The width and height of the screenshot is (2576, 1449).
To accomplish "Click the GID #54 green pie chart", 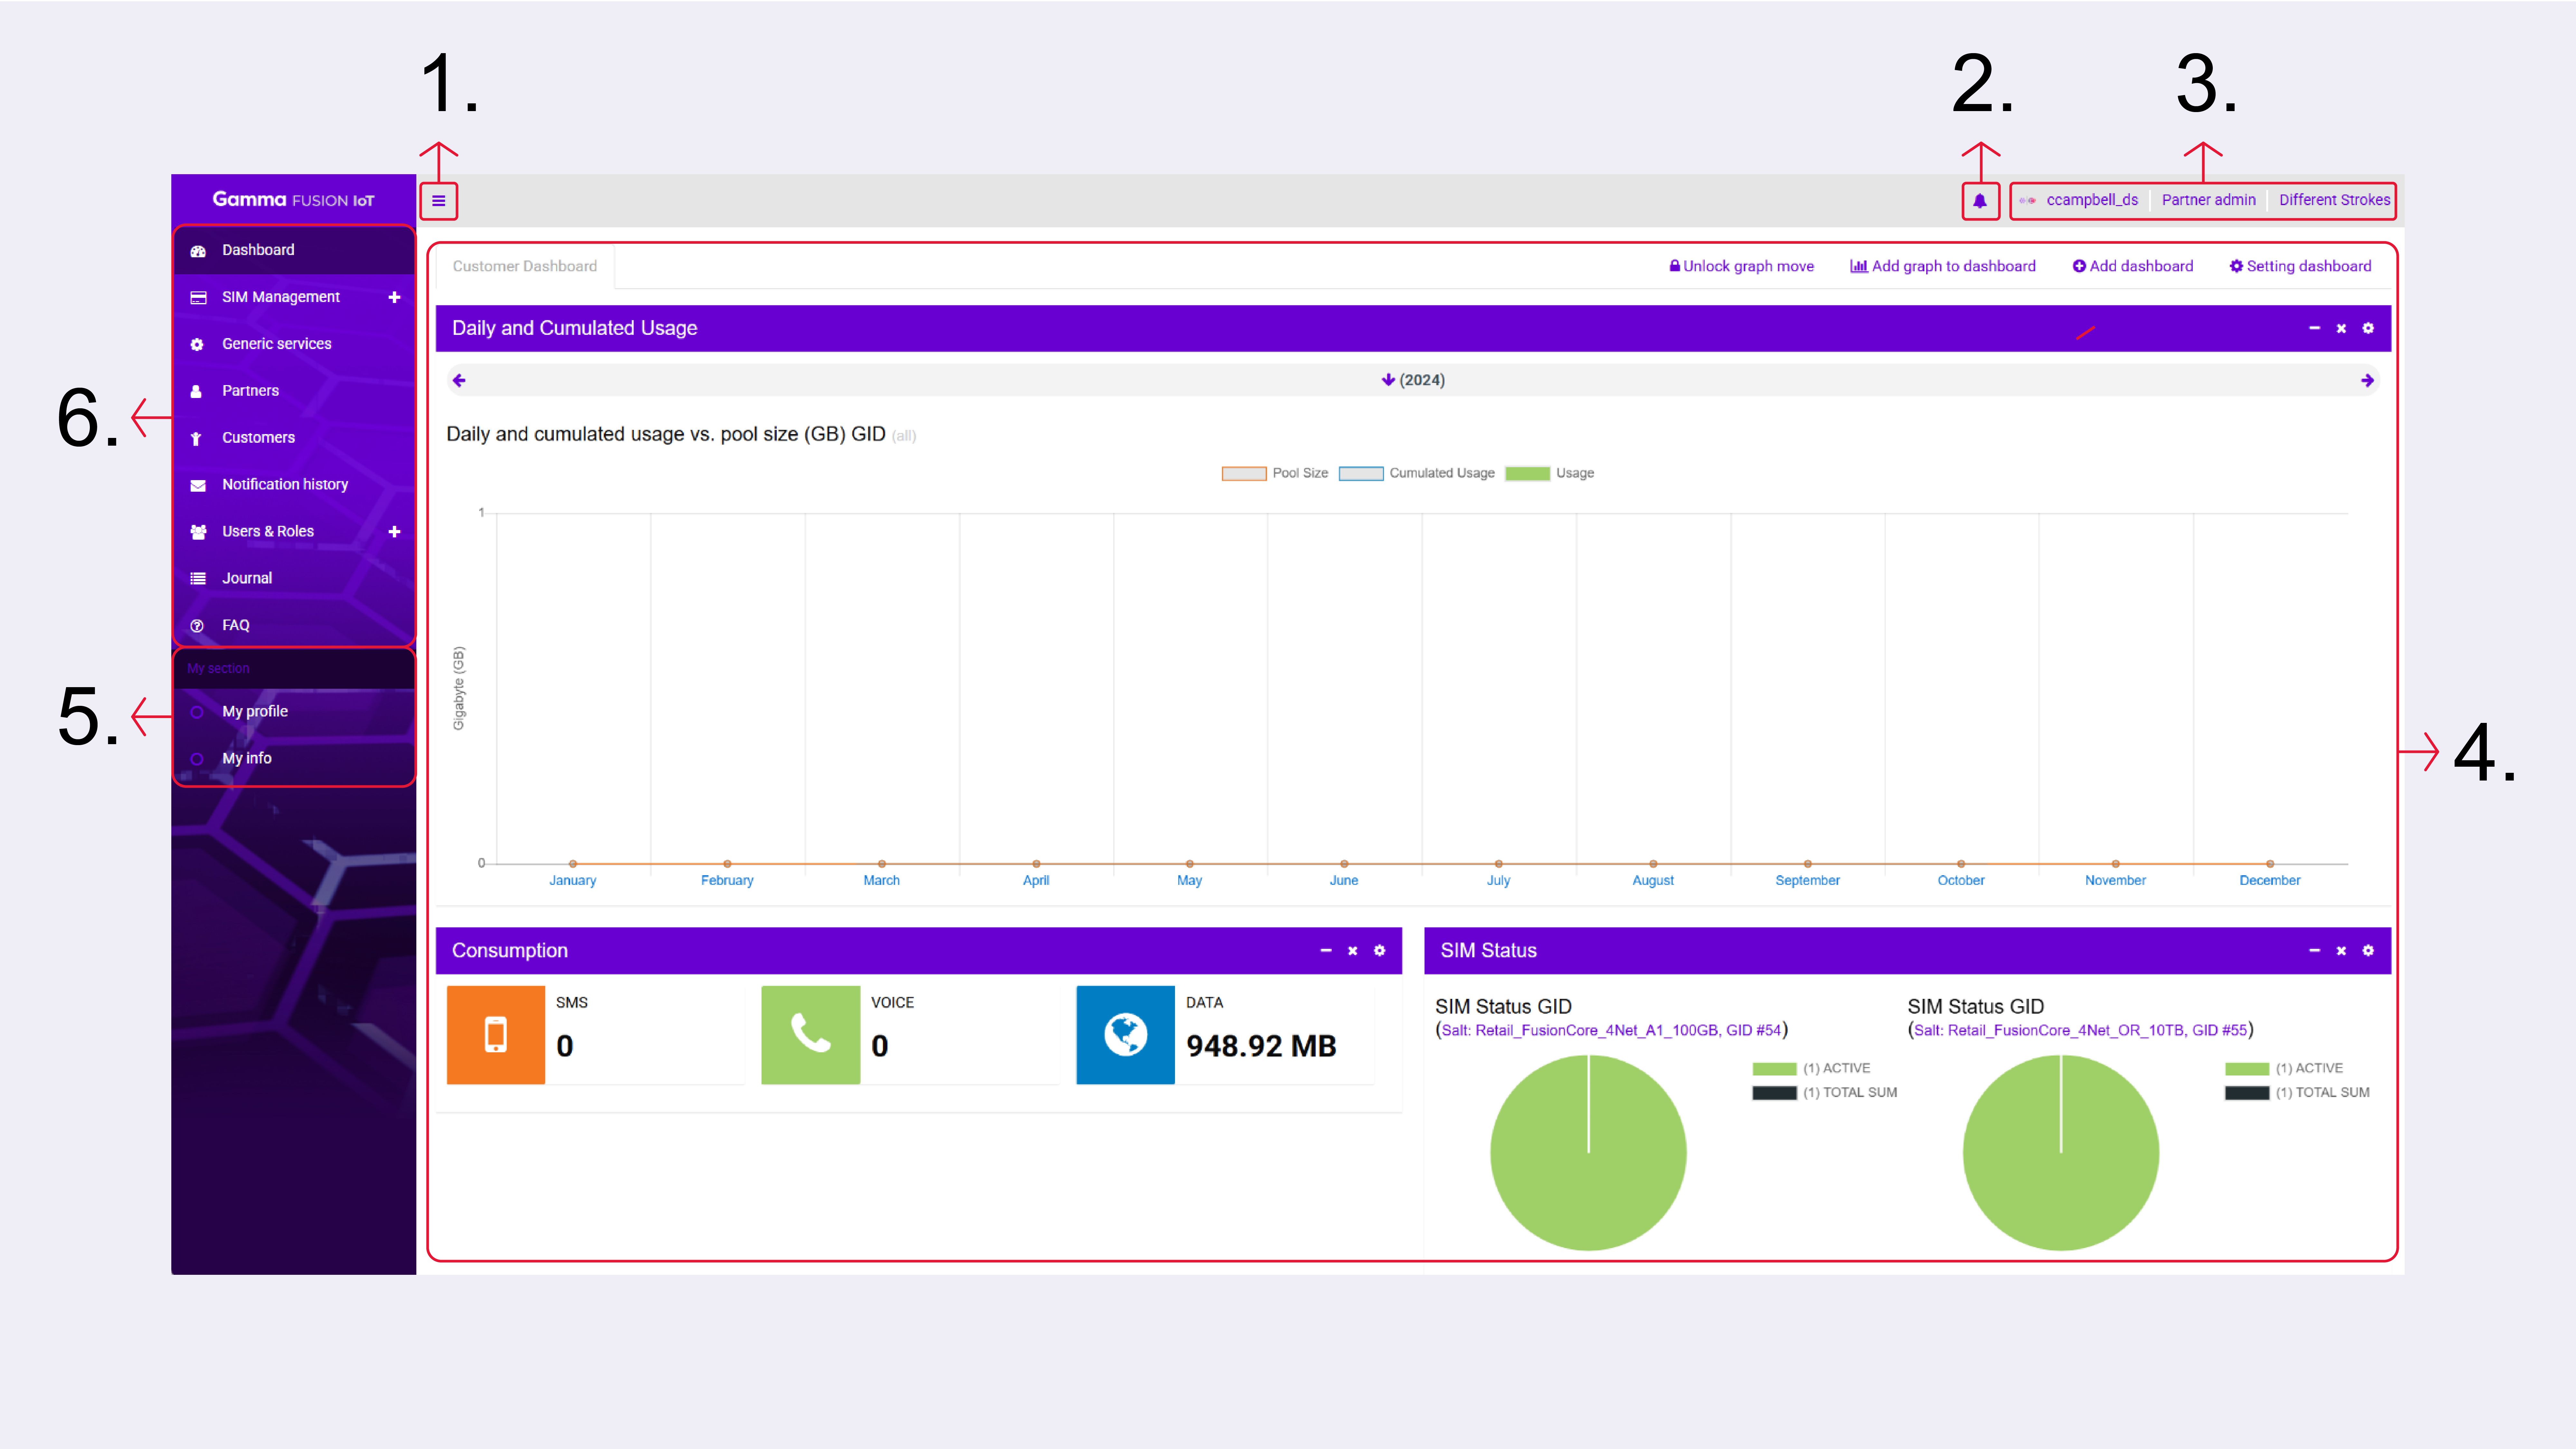I will tap(1588, 1153).
